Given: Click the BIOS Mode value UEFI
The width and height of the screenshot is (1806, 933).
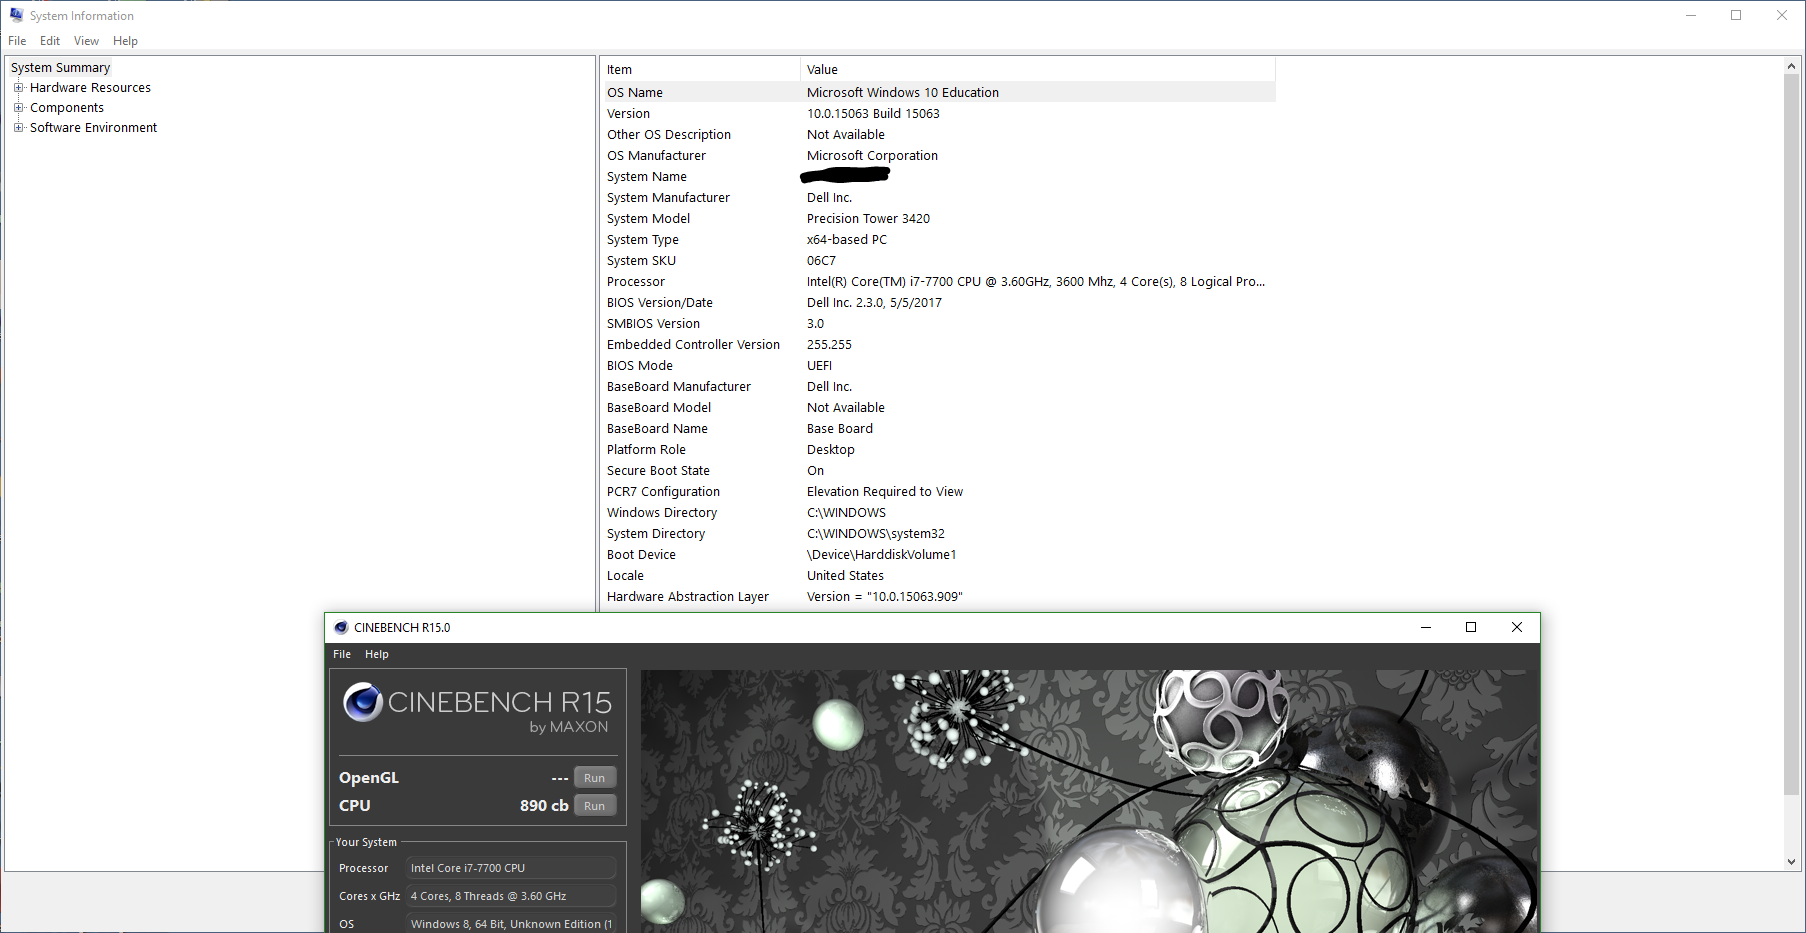Looking at the screenshot, I should point(819,366).
